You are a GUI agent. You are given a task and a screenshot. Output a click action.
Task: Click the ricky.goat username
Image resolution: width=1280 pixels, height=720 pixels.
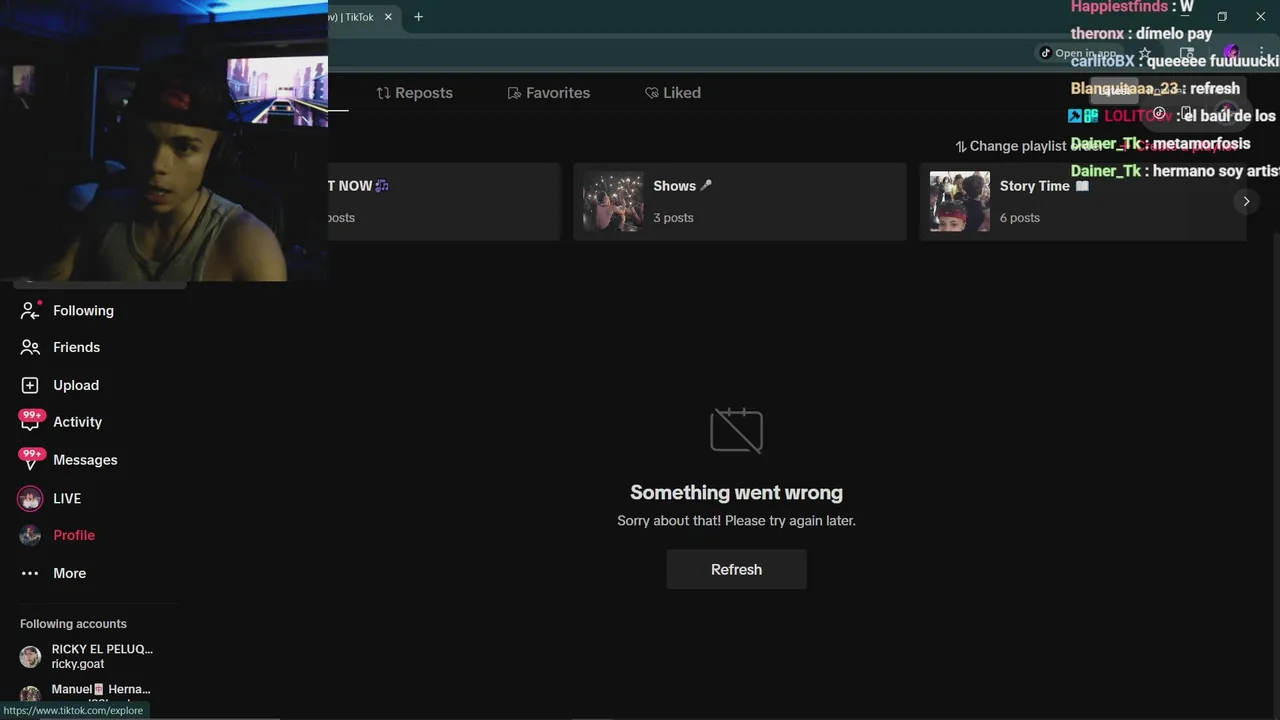tap(78, 664)
